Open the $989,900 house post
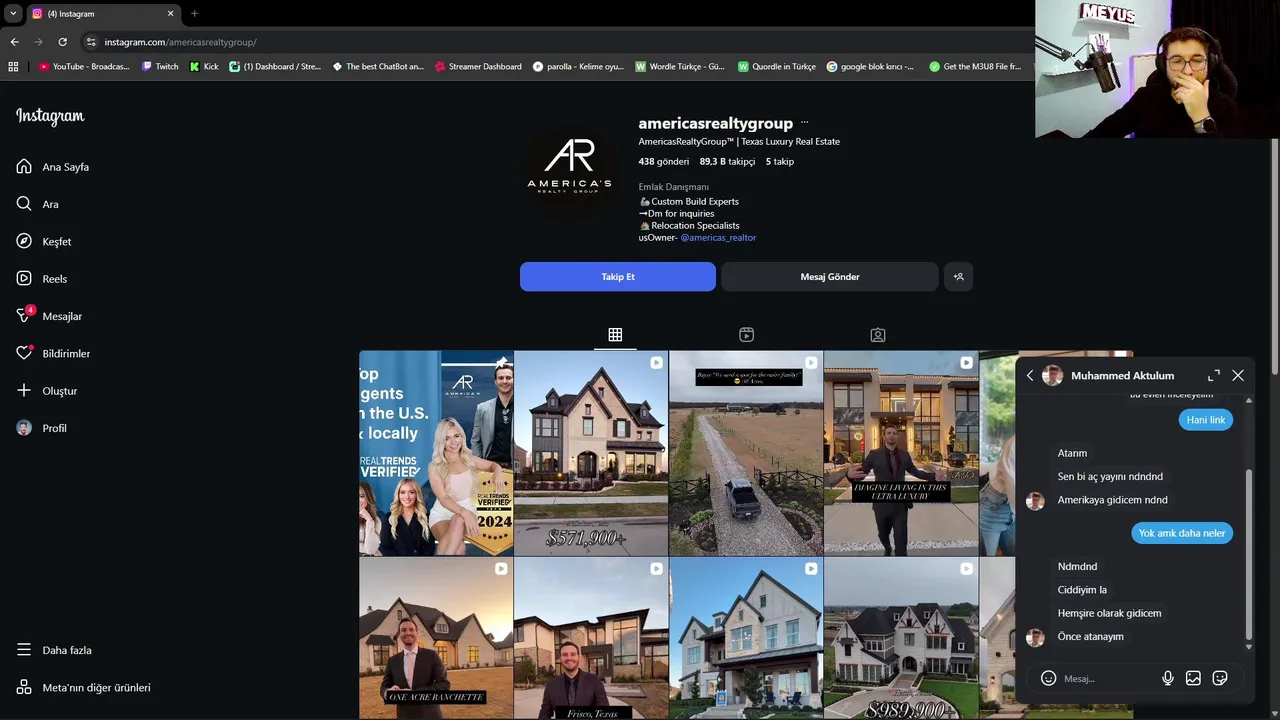Image resolution: width=1280 pixels, height=720 pixels. [901, 638]
